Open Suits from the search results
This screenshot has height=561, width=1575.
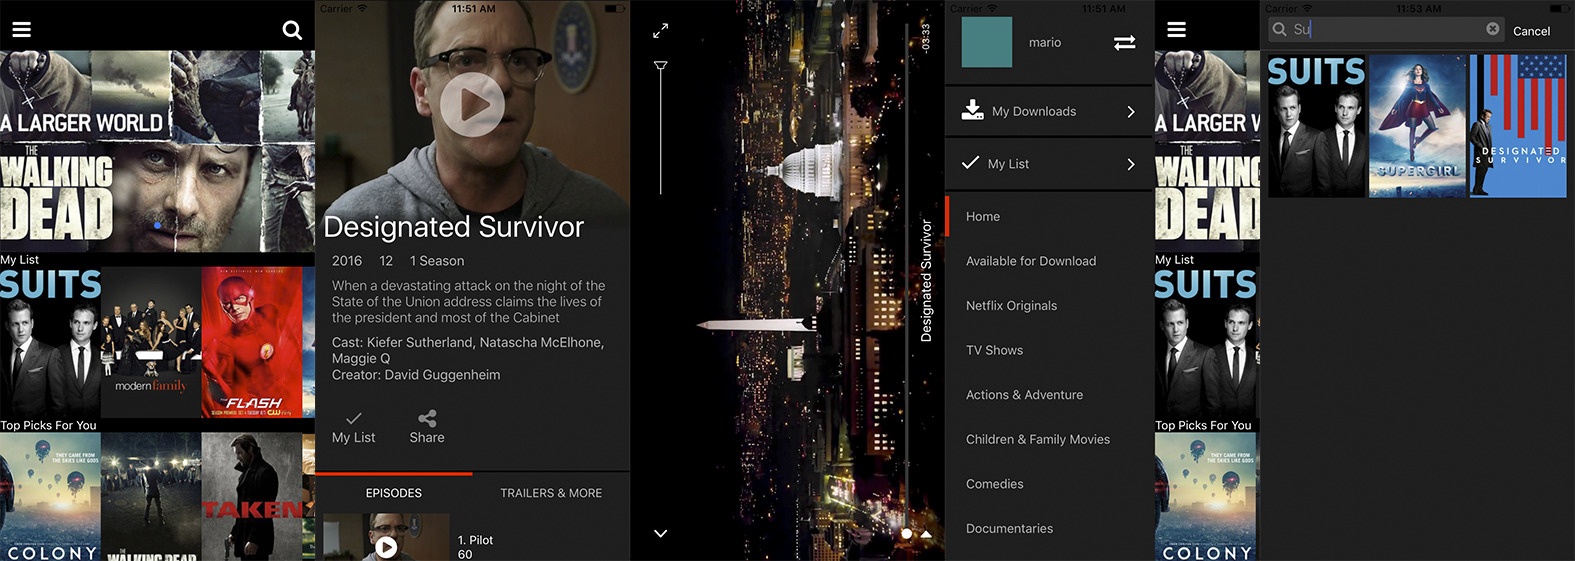(1316, 126)
